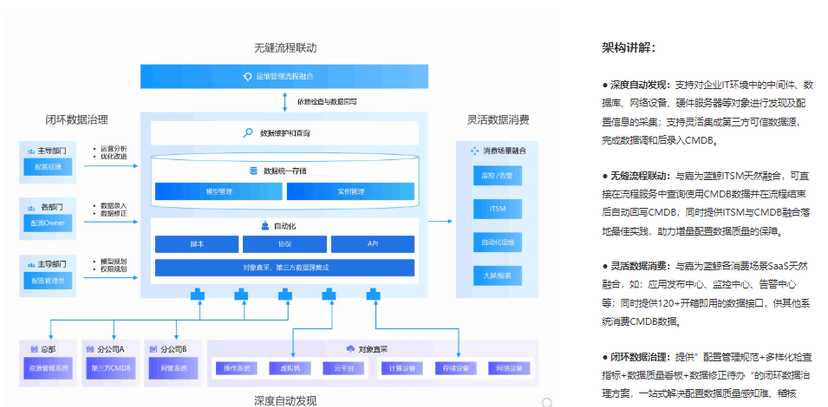
Task: Click the bold 深度自动发现 paragraph title
Action: coord(640,84)
